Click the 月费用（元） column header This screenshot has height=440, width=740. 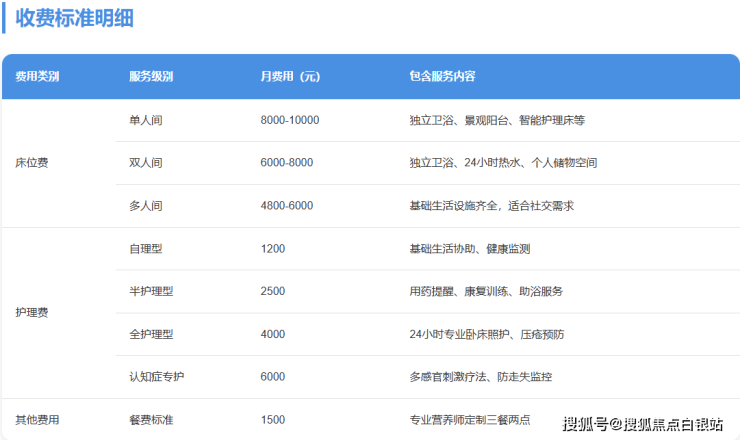coord(290,77)
